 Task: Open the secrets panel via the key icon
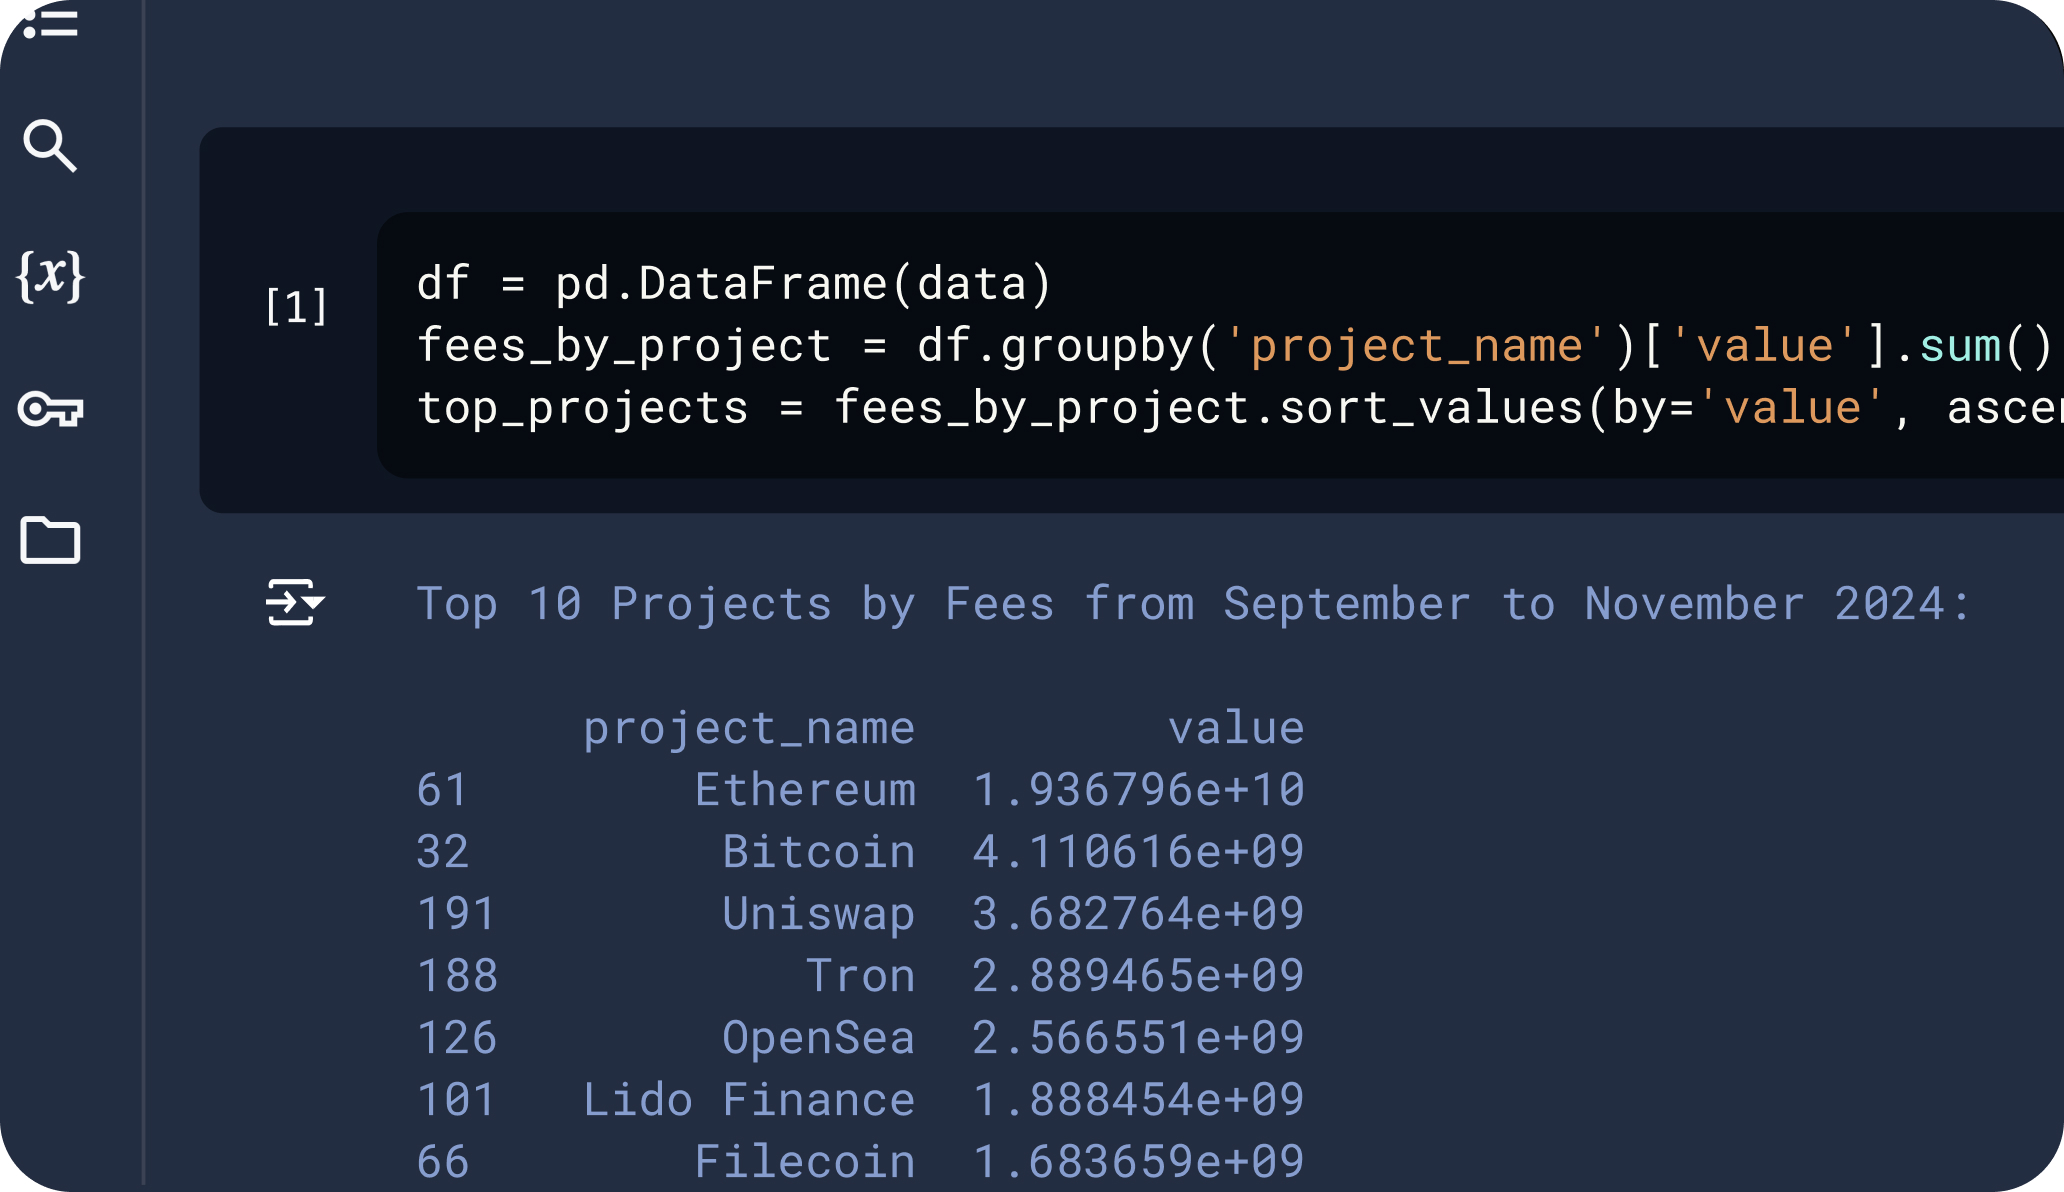click(x=52, y=410)
